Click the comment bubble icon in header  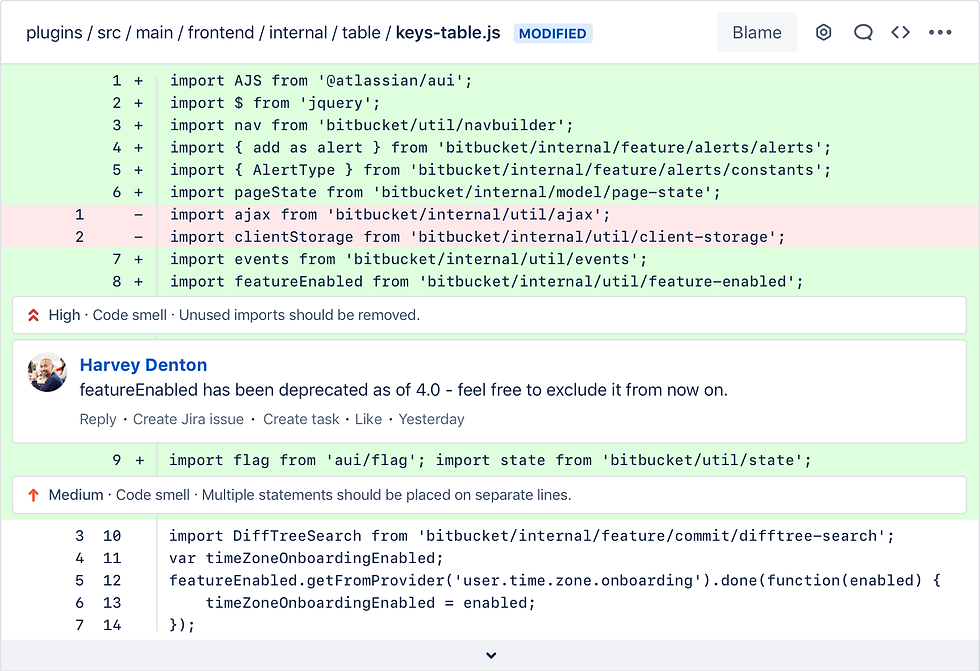863,32
